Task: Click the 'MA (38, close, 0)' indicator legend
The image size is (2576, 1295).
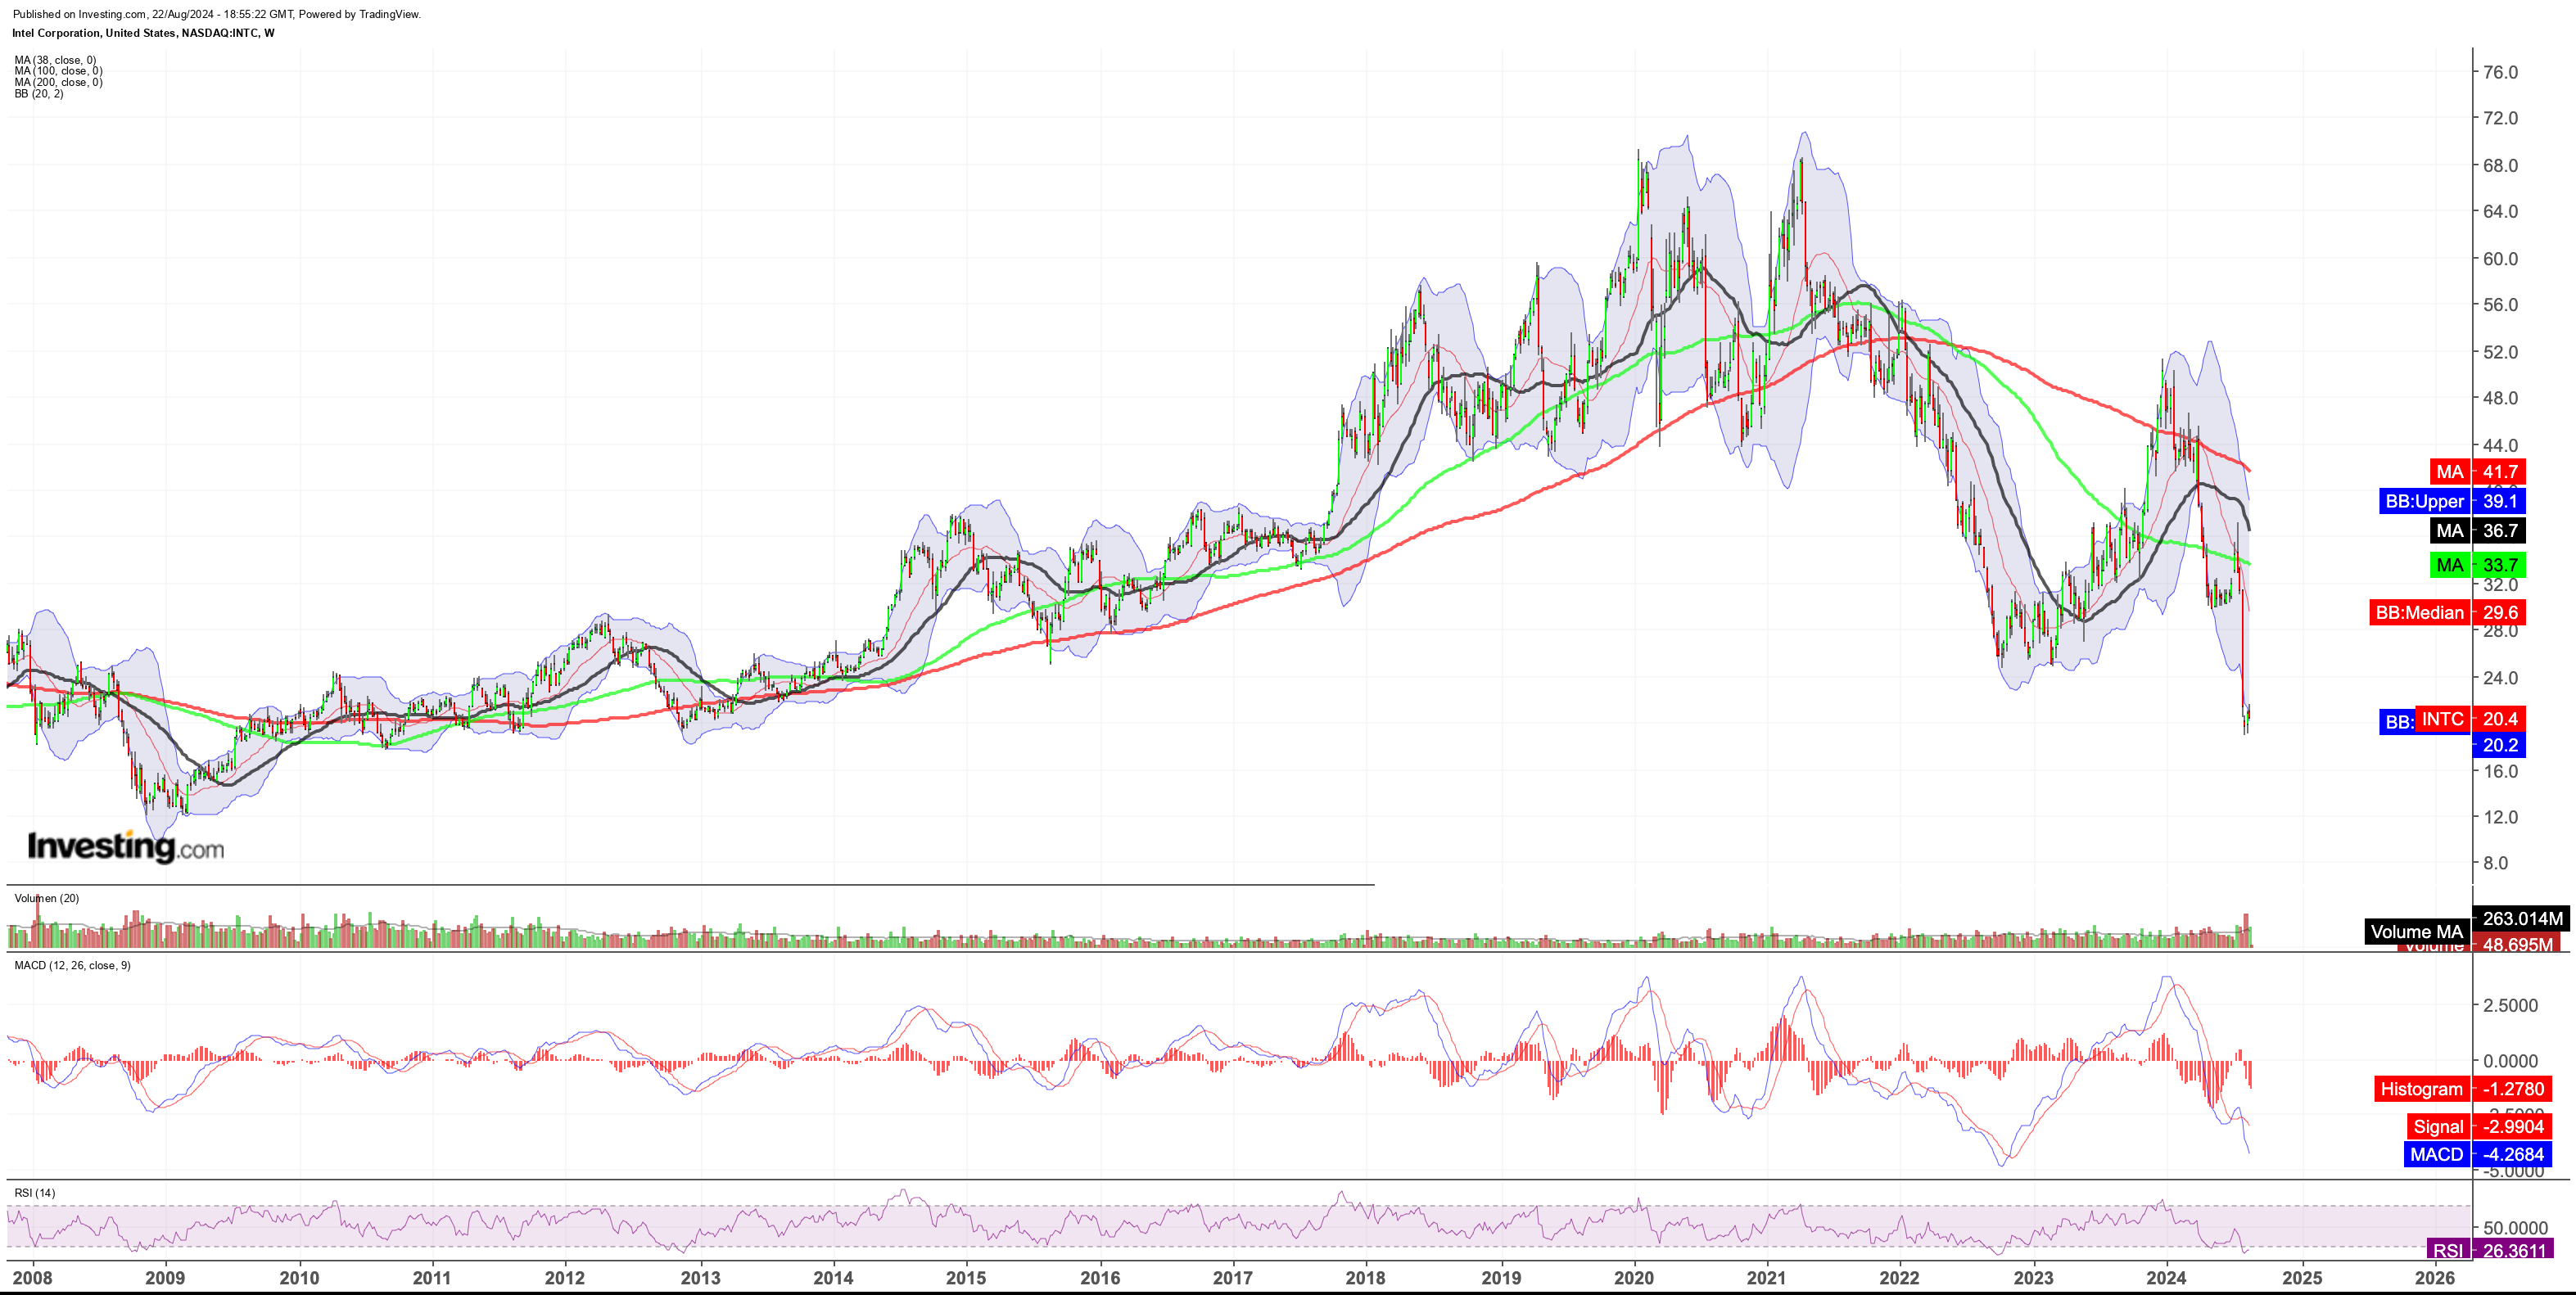Action: (x=55, y=60)
